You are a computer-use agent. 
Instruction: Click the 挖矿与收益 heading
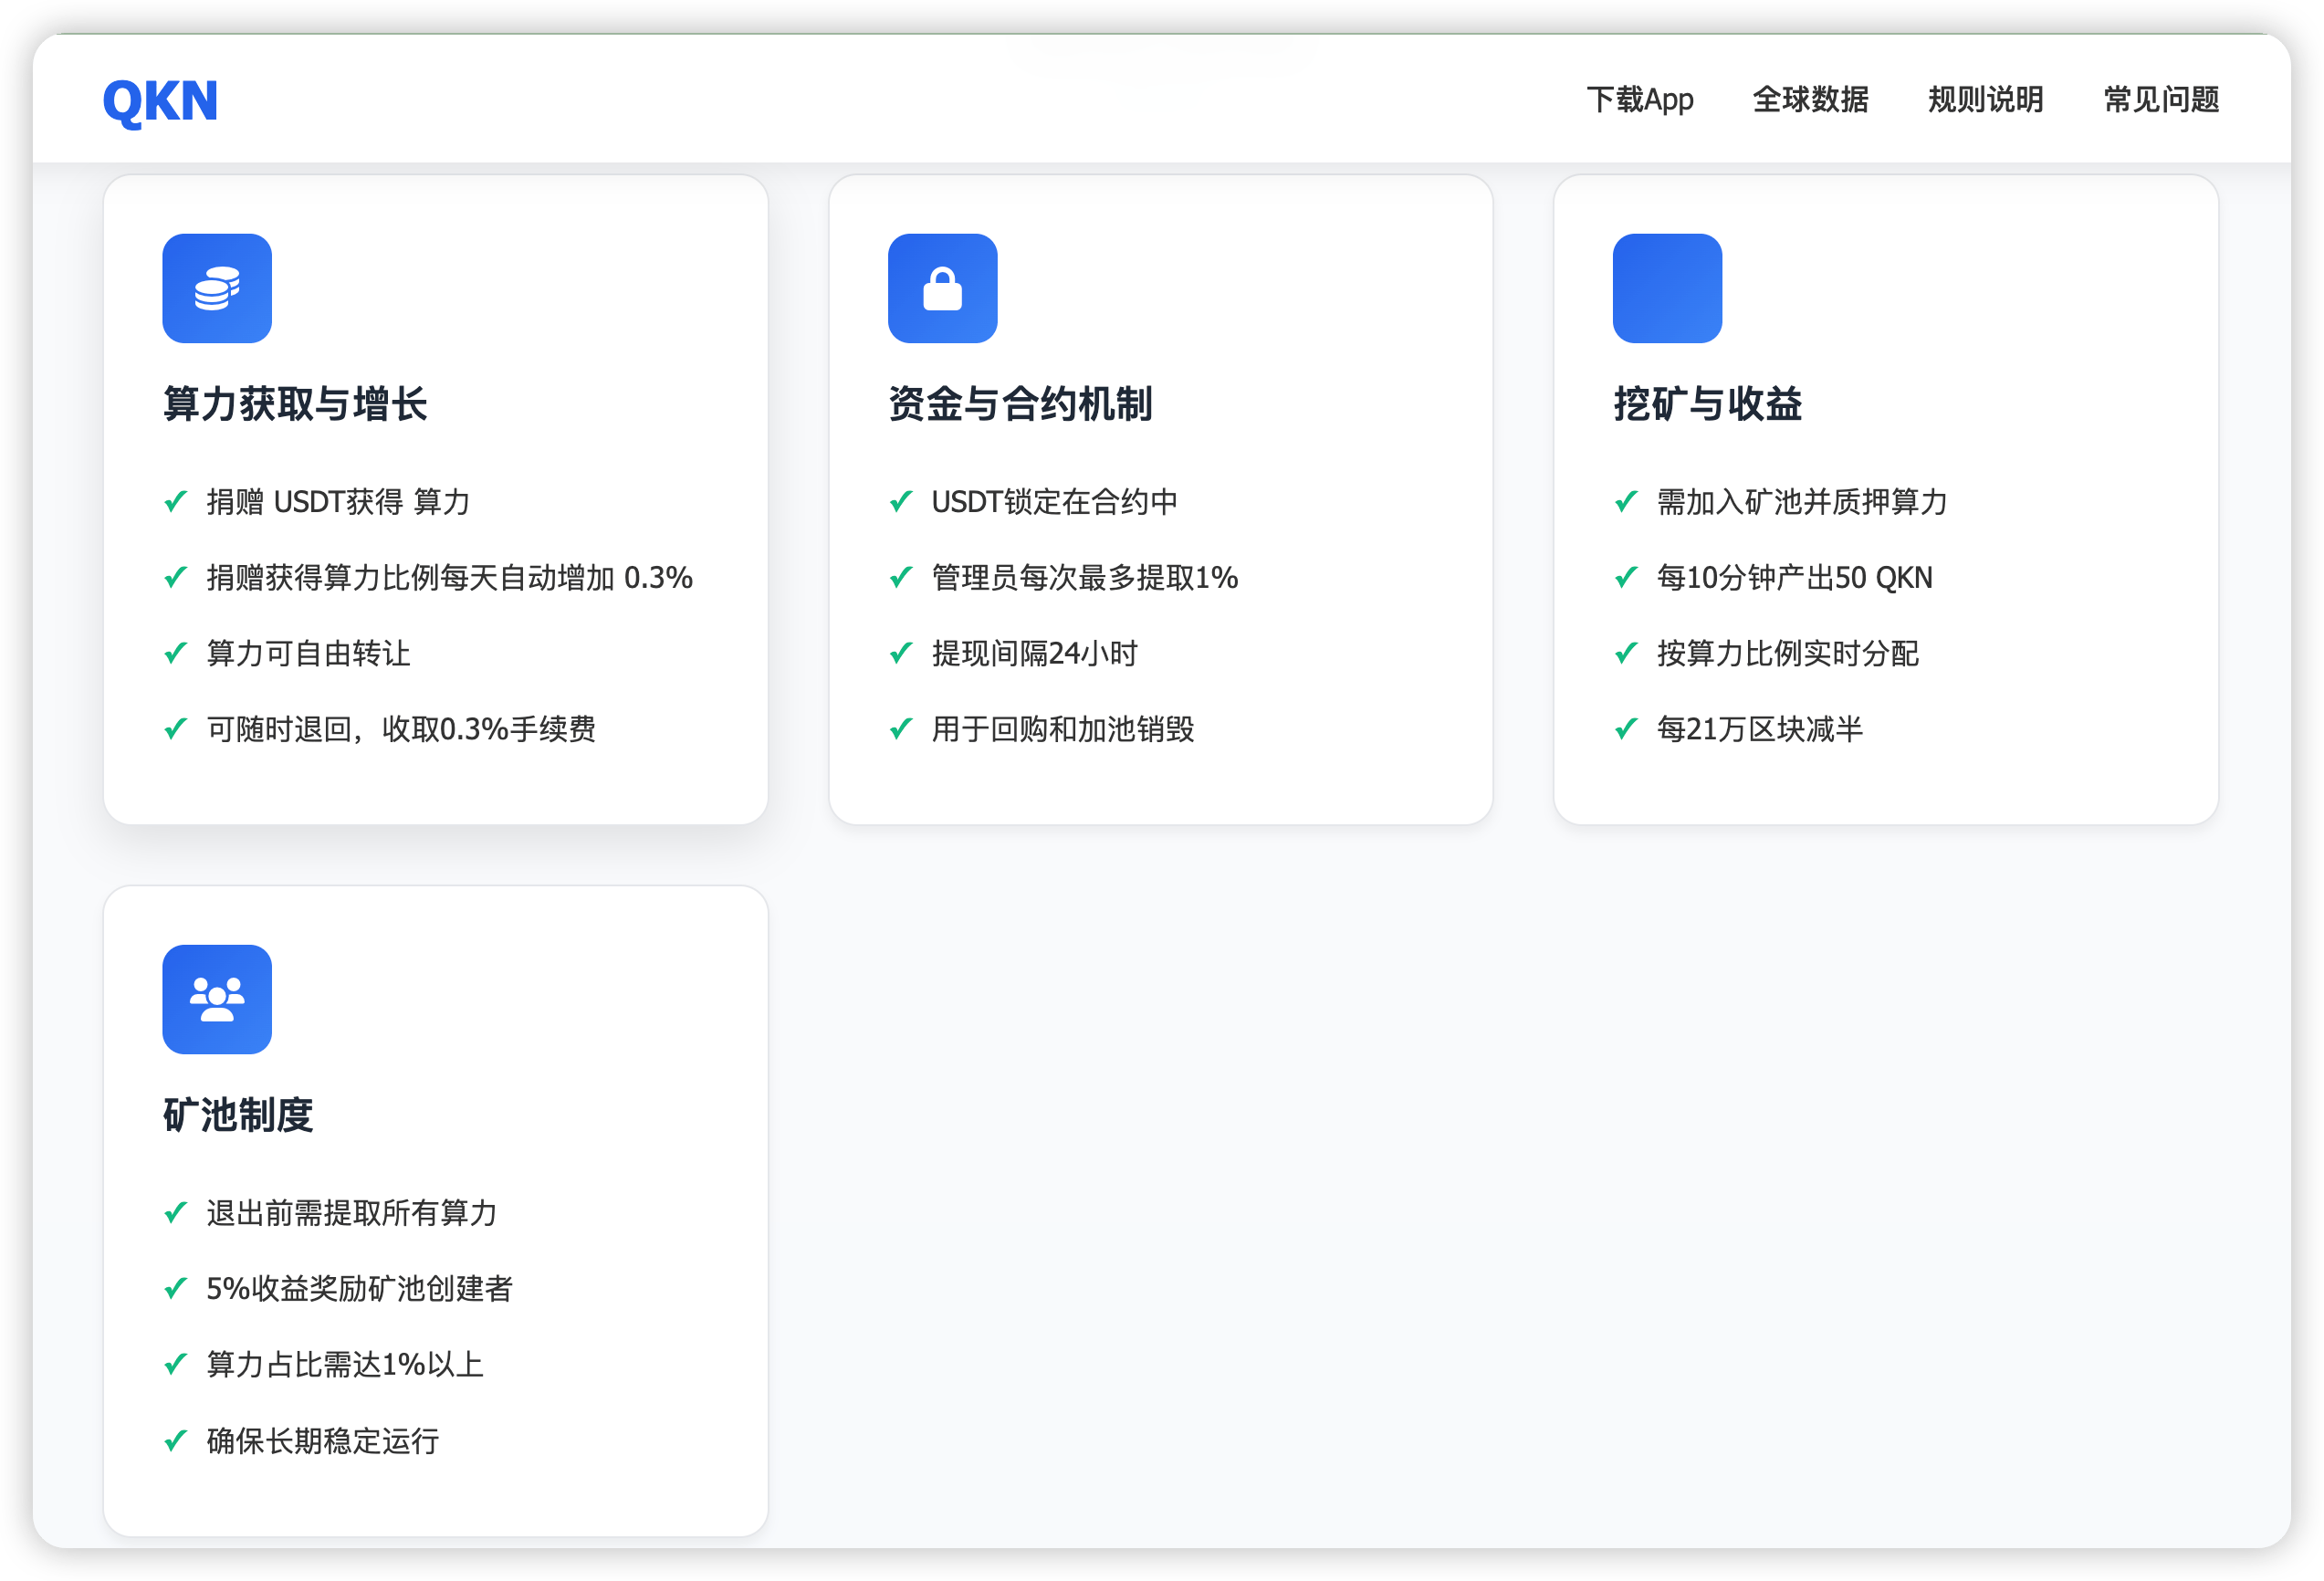click(x=1707, y=404)
